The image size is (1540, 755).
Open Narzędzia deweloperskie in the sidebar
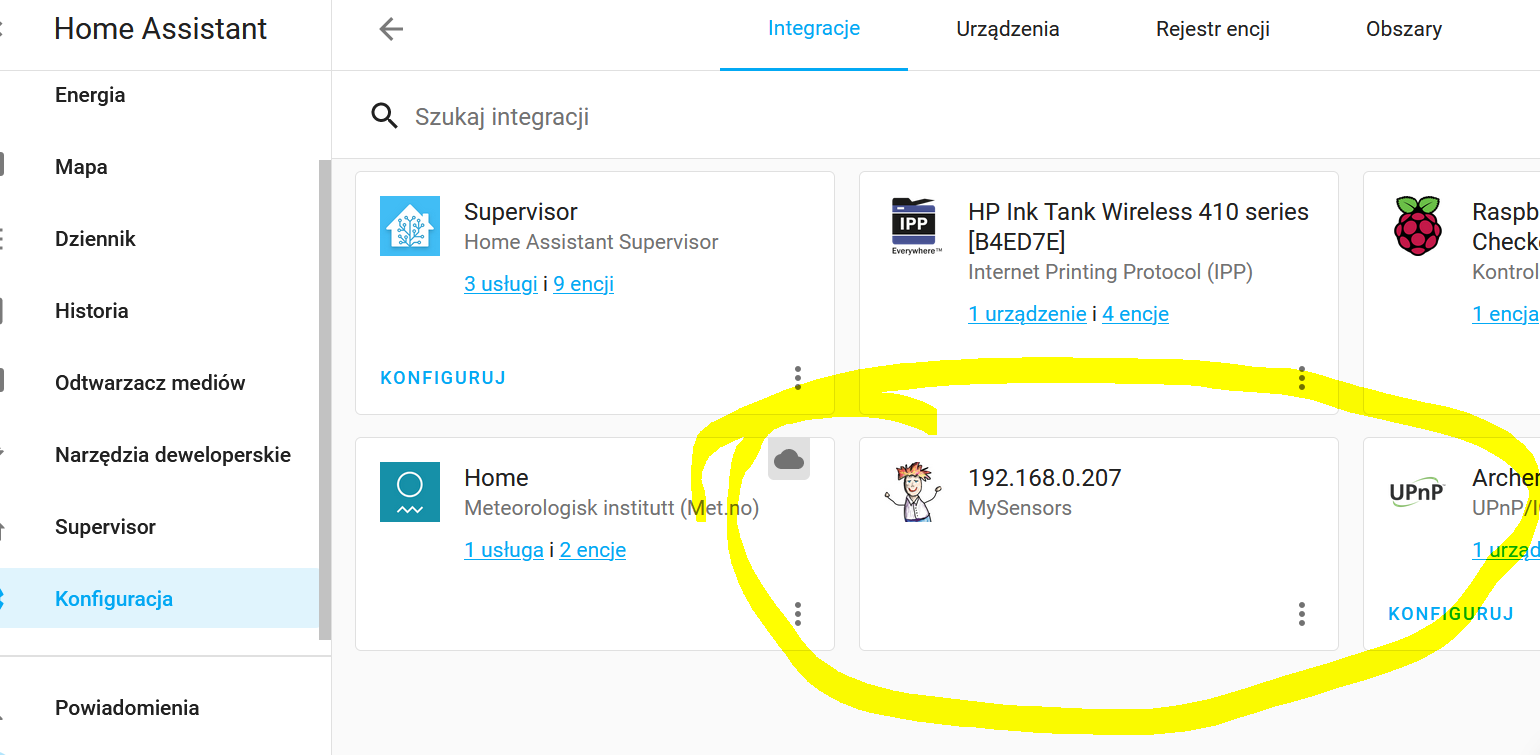pos(173,455)
